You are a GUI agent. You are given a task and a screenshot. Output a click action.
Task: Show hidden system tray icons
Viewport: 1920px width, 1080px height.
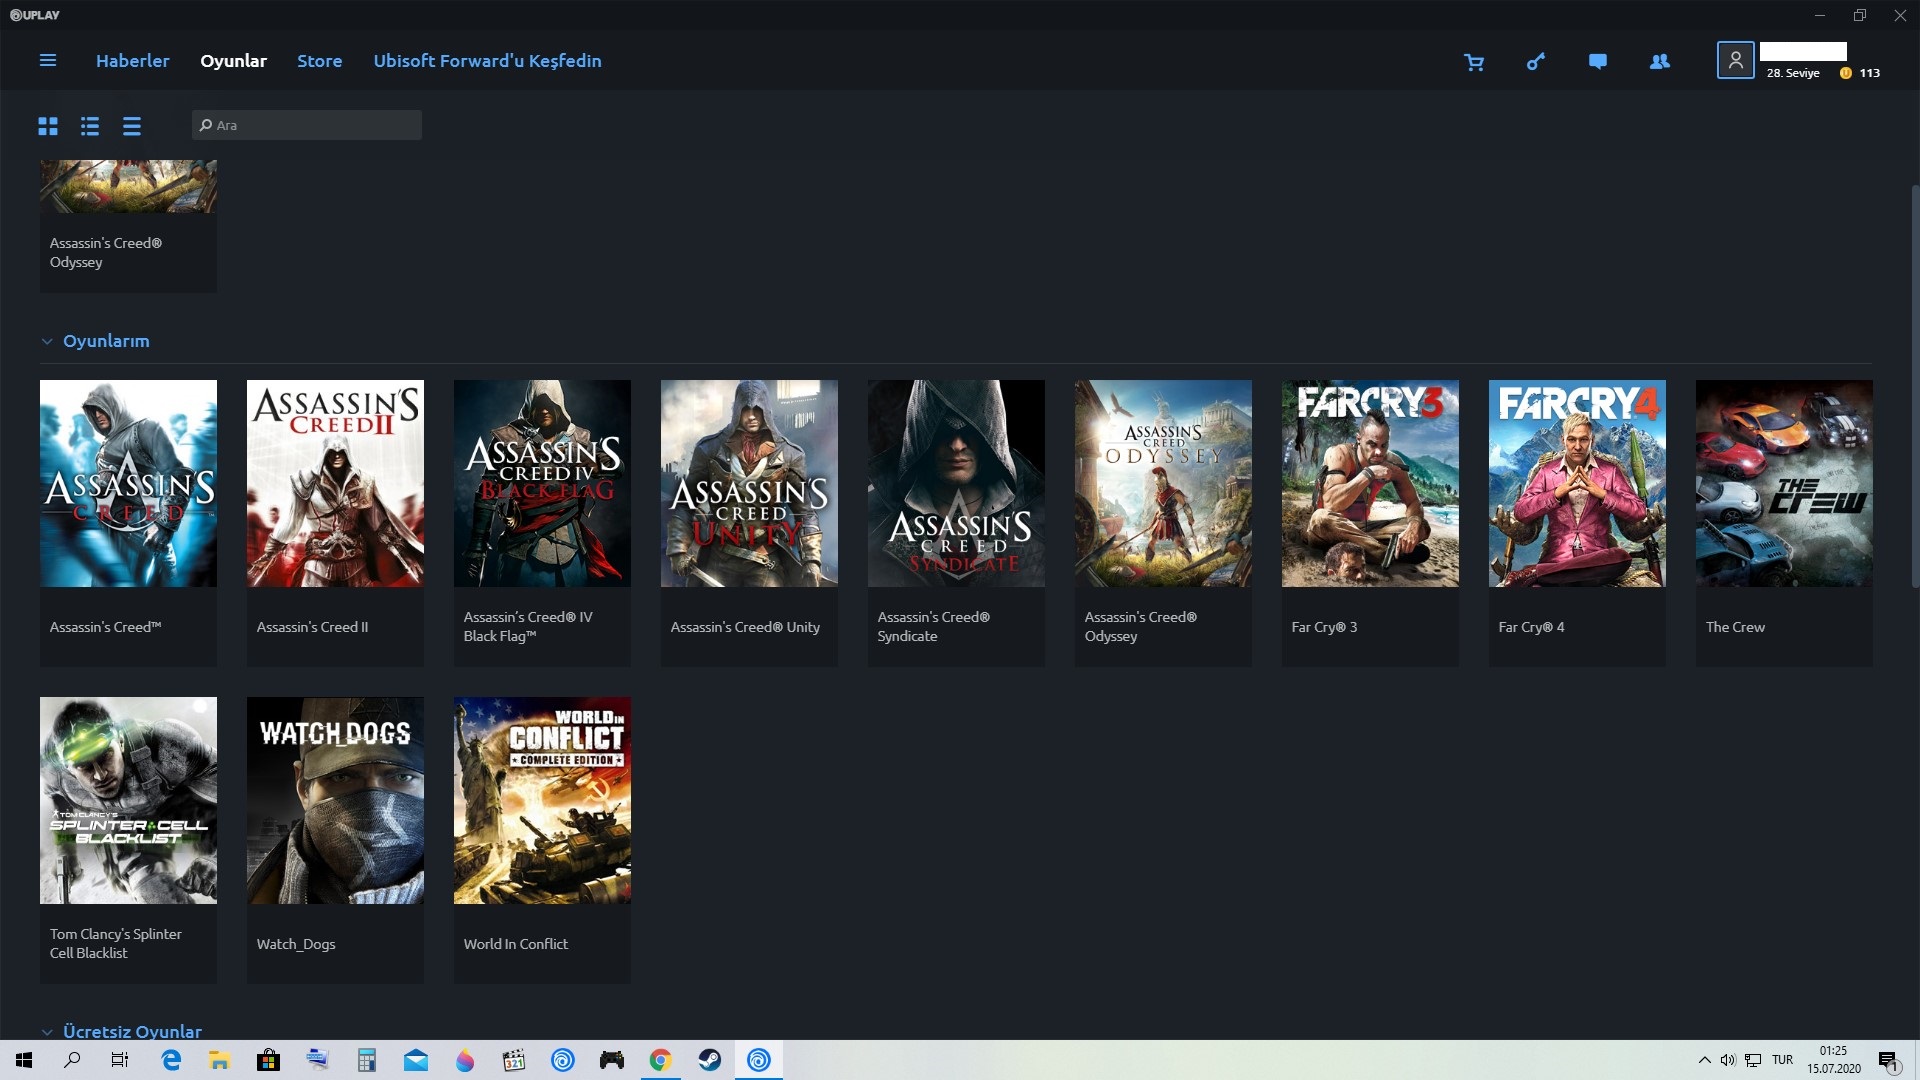click(x=1704, y=1060)
